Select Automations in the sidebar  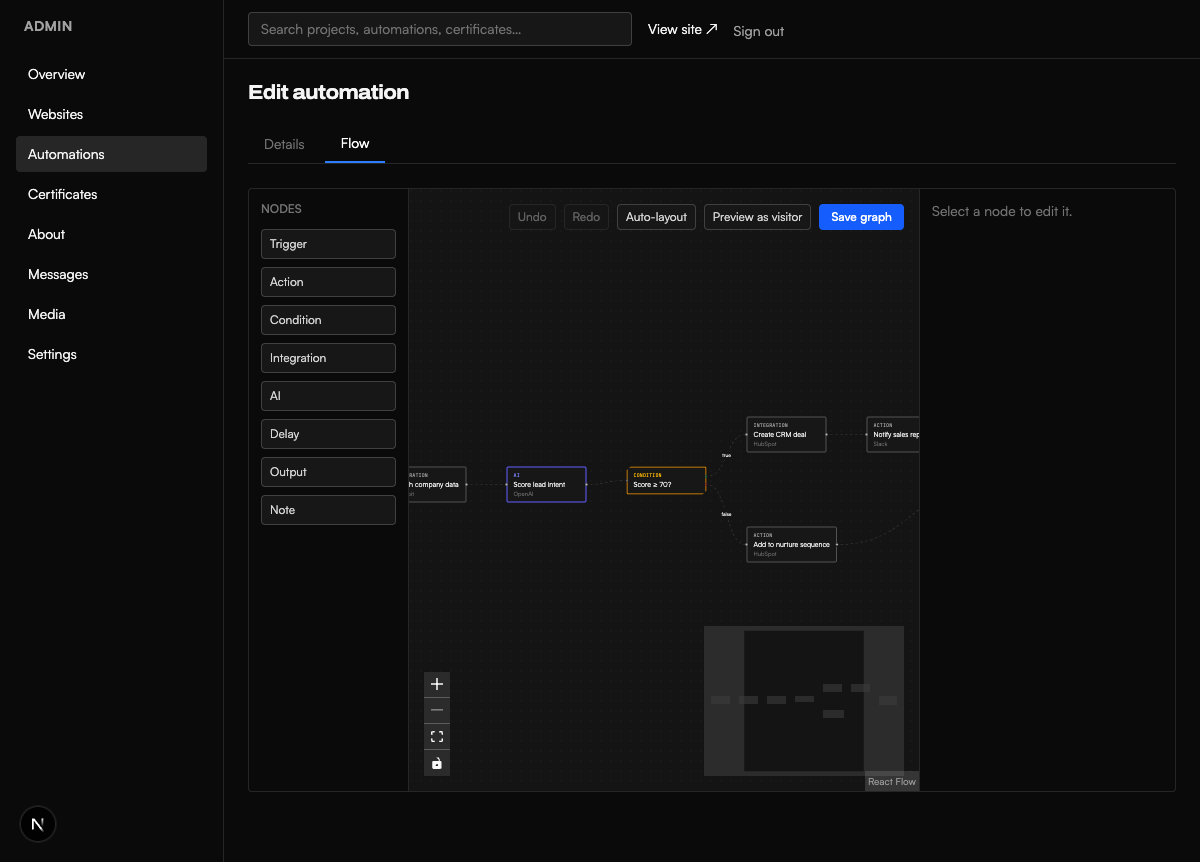click(111, 154)
